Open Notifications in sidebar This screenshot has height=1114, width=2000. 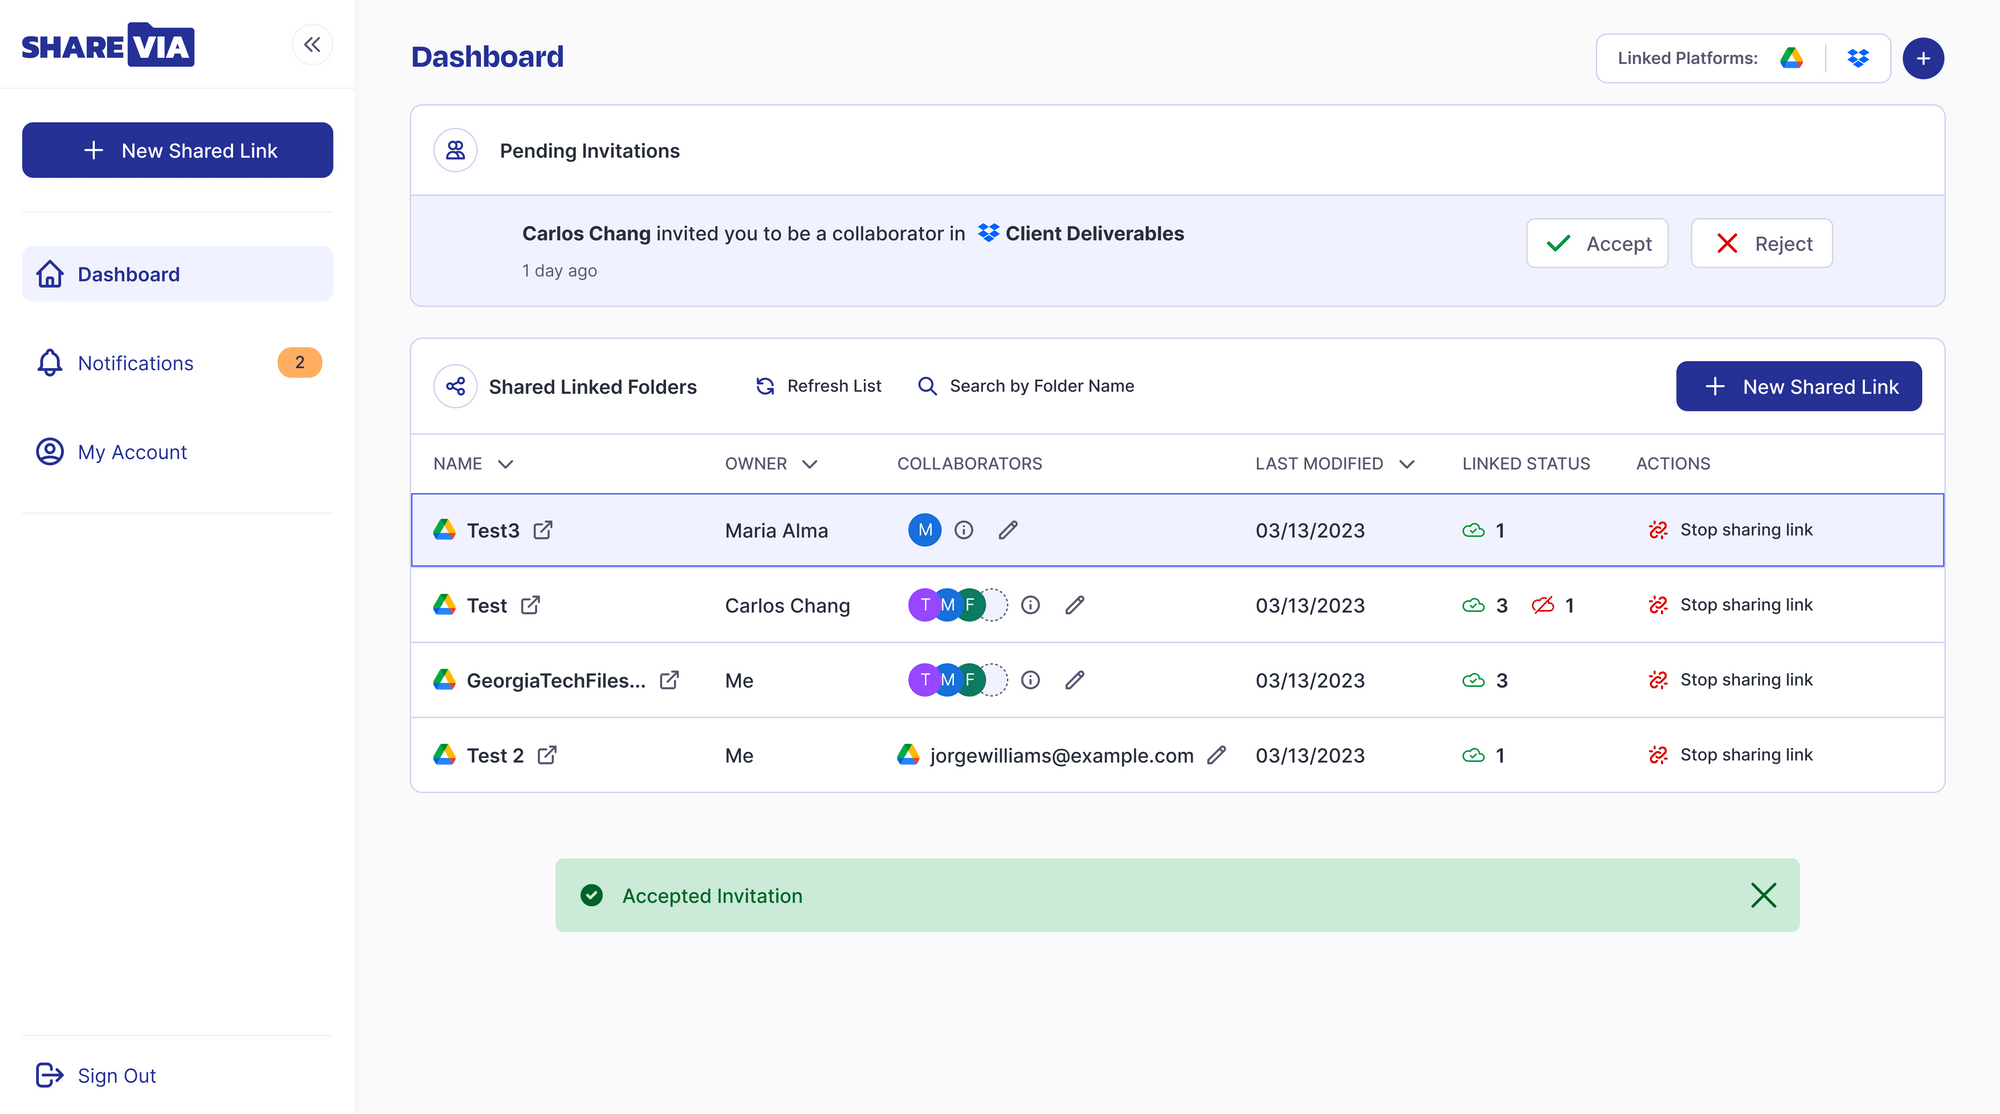coord(136,363)
